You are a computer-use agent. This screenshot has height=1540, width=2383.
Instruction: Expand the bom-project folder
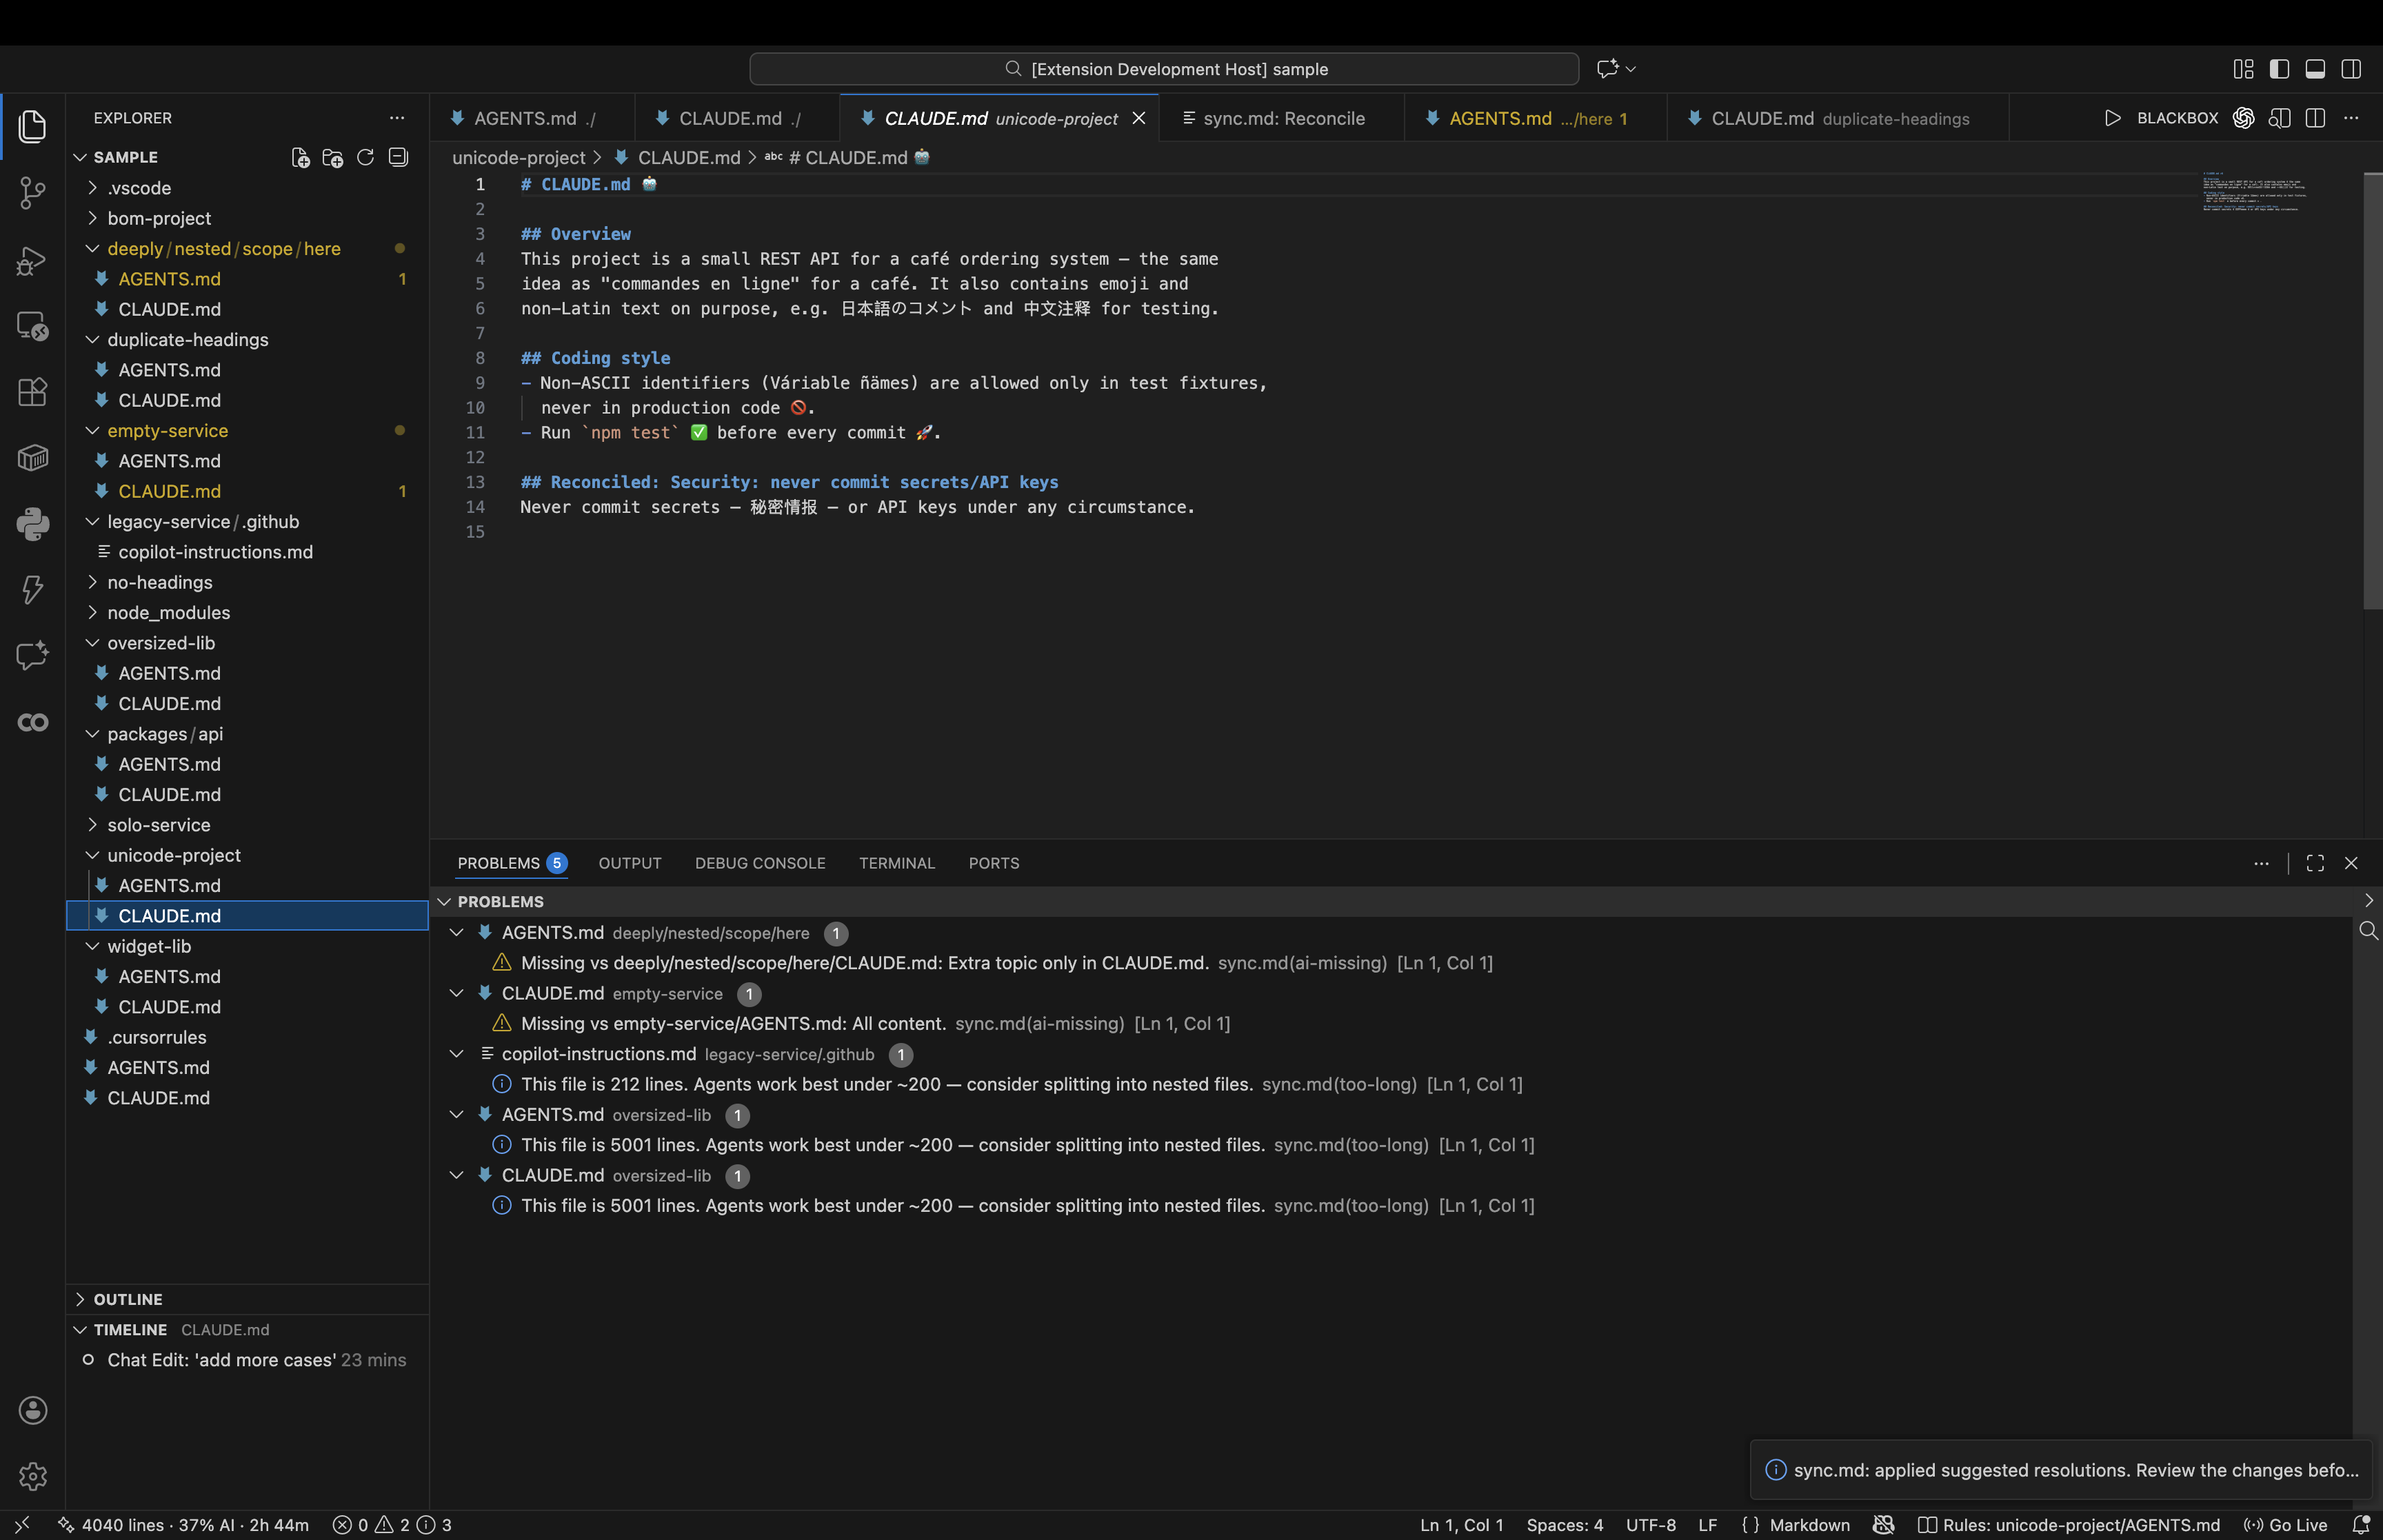click(x=247, y=218)
